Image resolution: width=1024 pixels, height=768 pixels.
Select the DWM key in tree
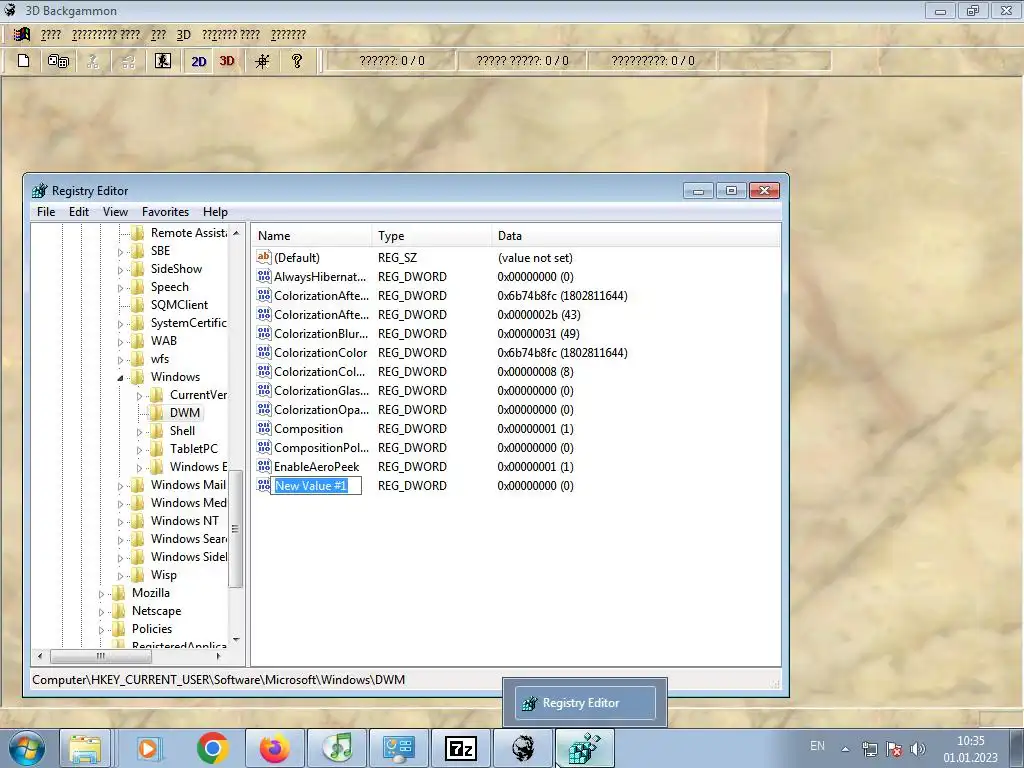point(185,413)
